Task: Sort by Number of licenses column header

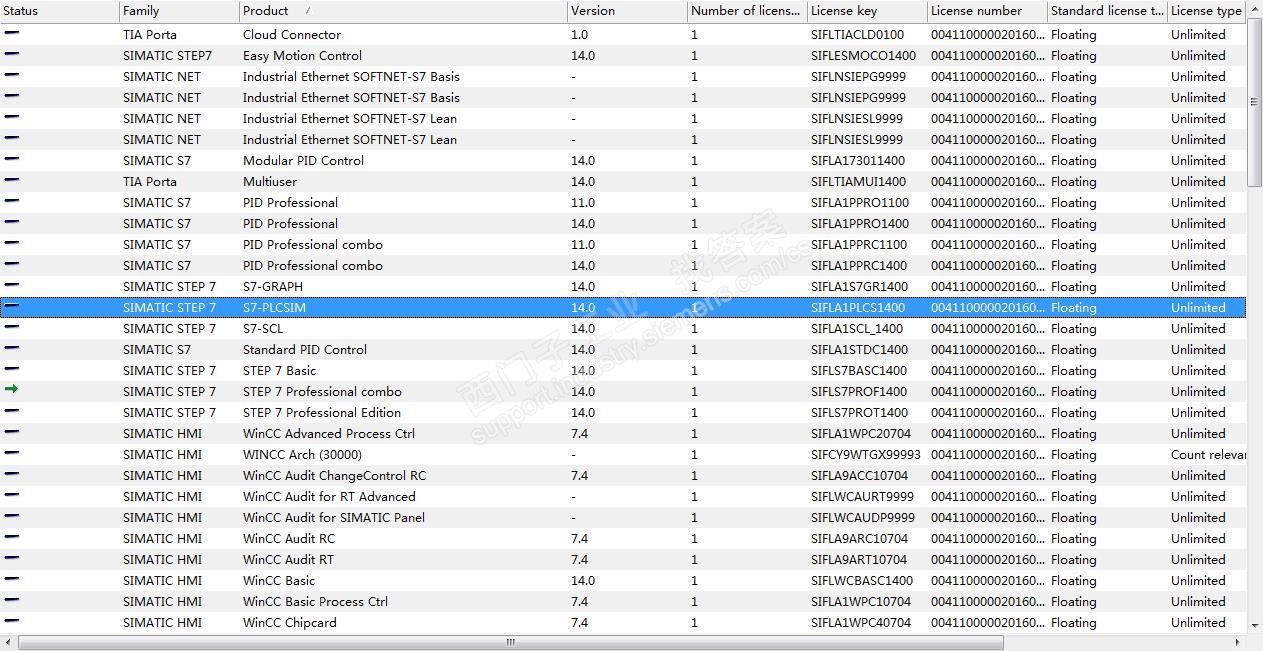Action: pyautogui.click(x=748, y=11)
